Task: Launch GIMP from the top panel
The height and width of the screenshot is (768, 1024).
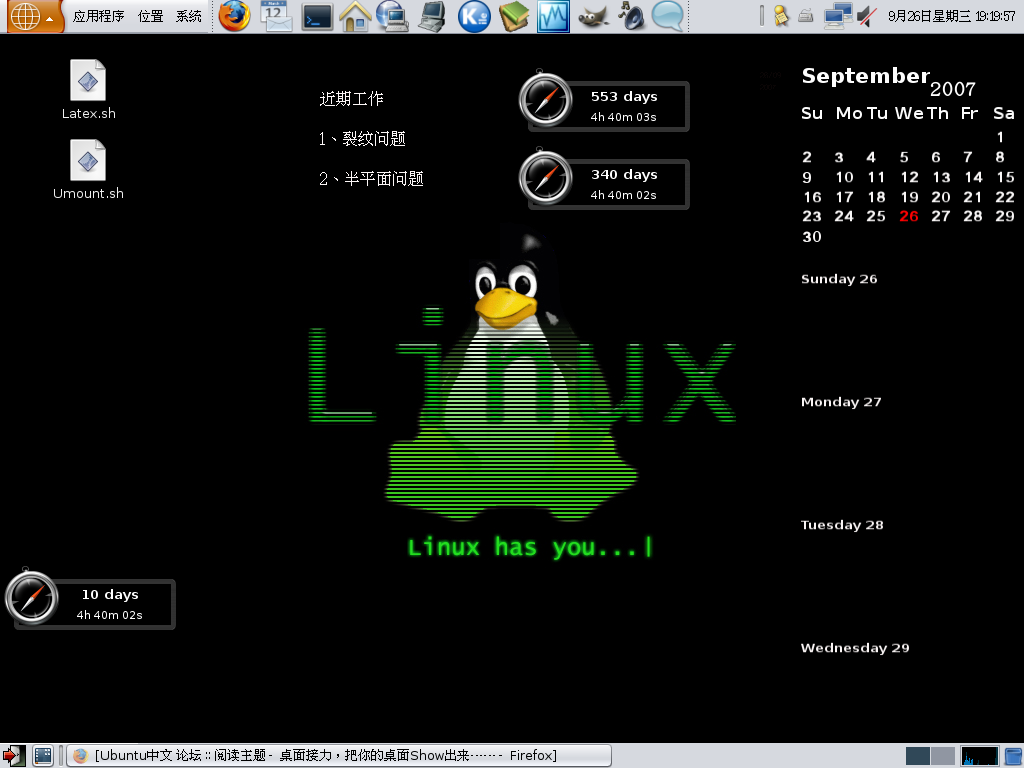Action: 594,16
